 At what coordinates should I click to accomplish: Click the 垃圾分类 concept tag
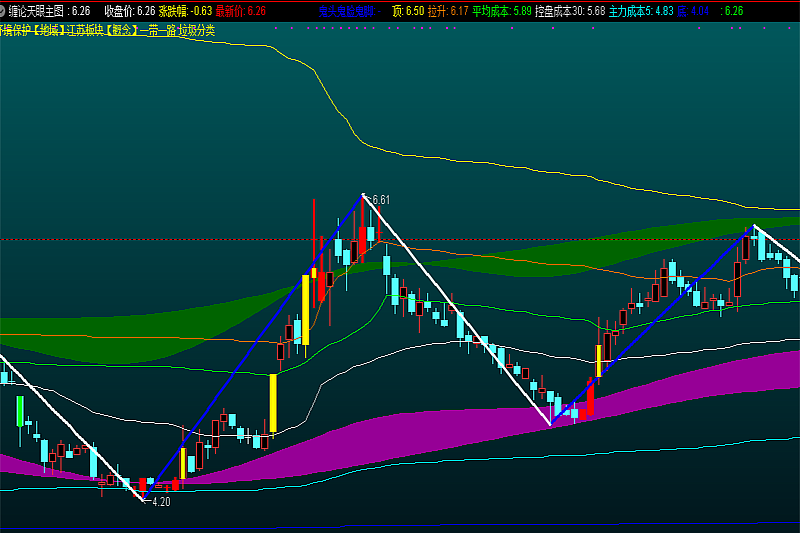pyautogui.click(x=194, y=30)
